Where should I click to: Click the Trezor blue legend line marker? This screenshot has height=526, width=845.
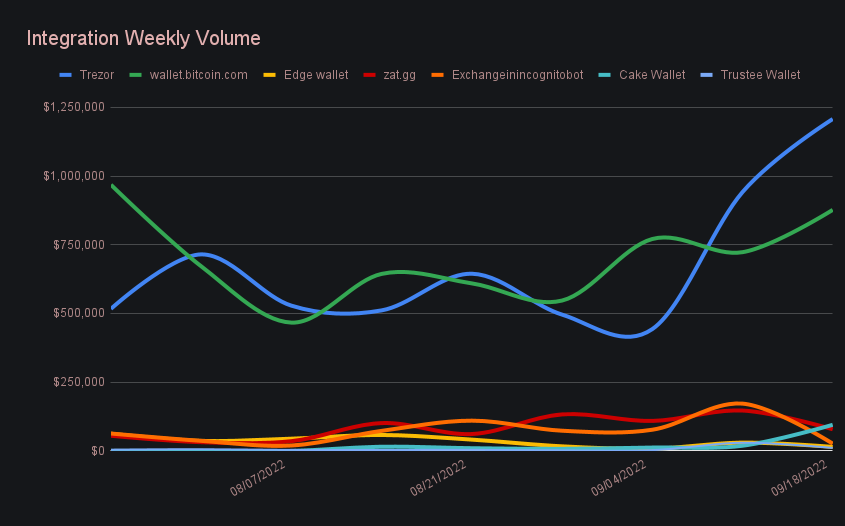66,75
